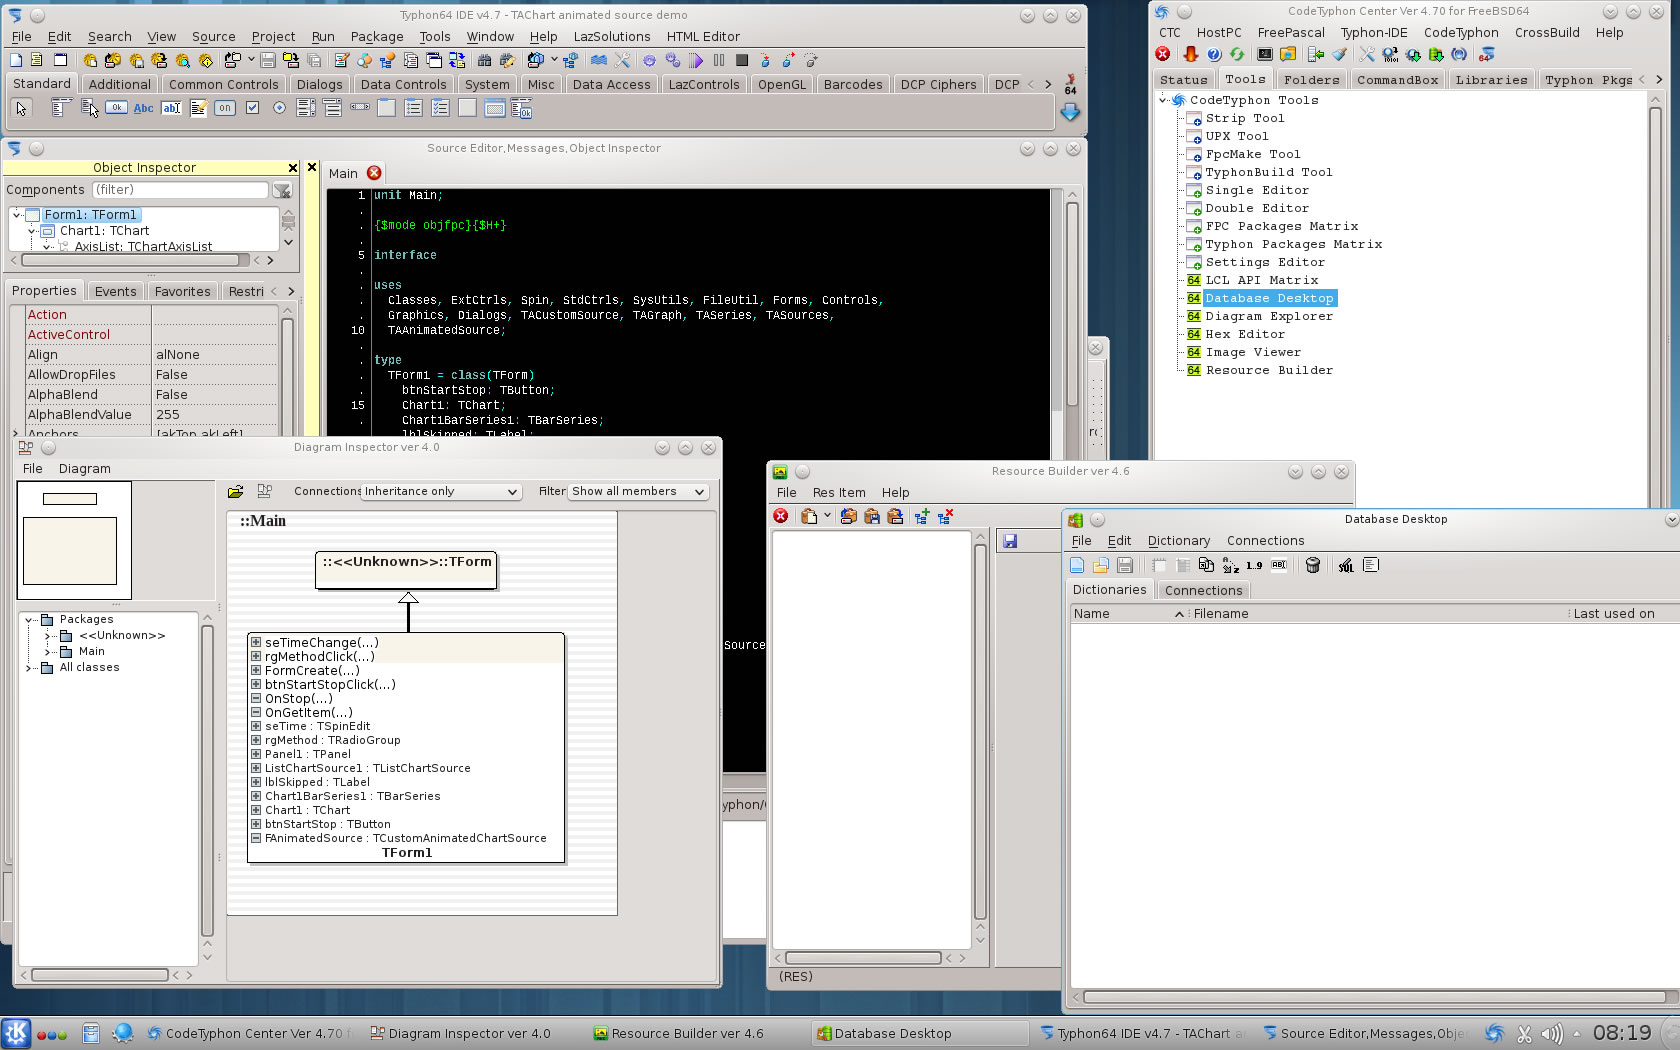Image resolution: width=1680 pixels, height=1050 pixels.
Task: Click the delete resource item icon with red X
Action: point(945,516)
